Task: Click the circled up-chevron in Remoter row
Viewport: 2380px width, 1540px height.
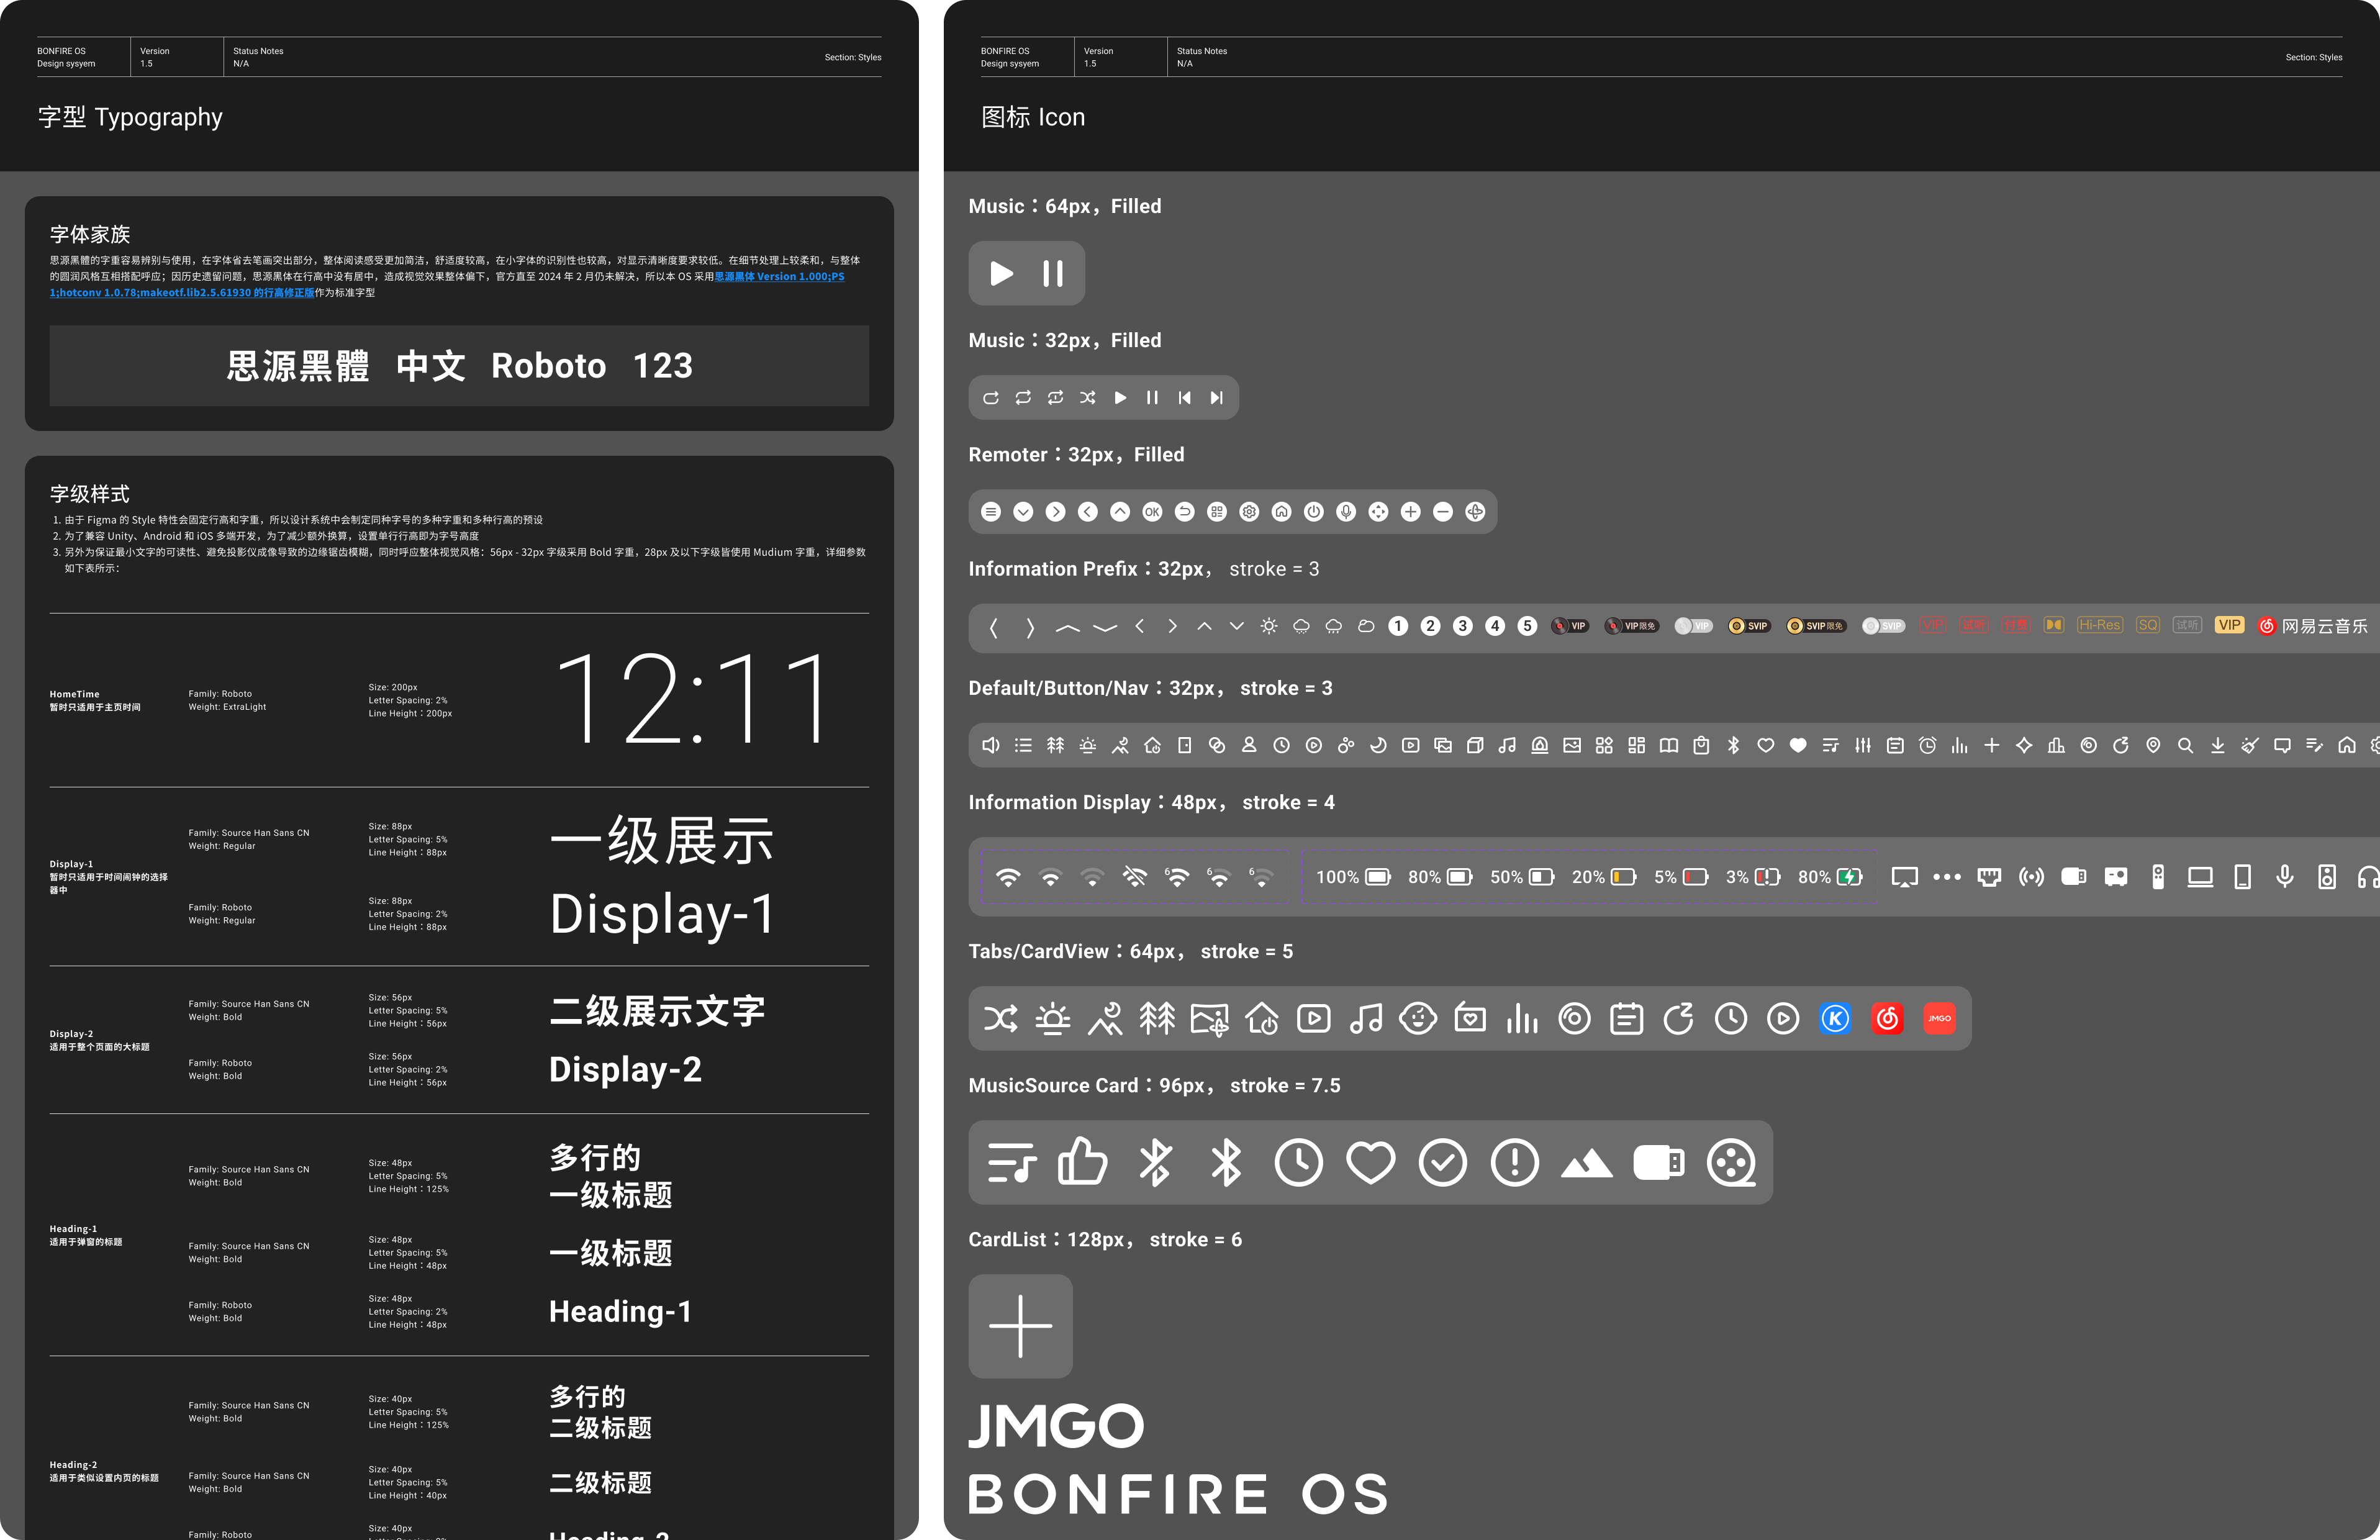Action: point(1120,512)
